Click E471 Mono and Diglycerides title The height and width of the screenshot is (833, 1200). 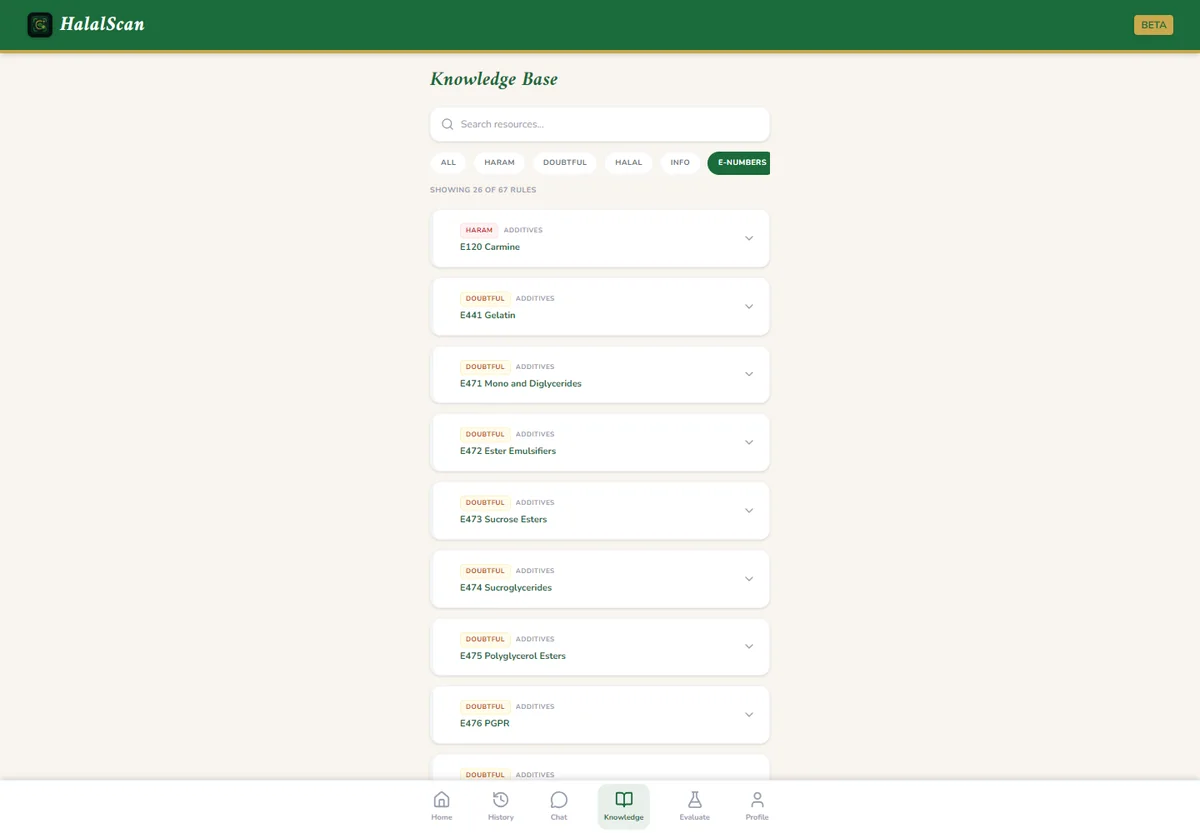521,384
